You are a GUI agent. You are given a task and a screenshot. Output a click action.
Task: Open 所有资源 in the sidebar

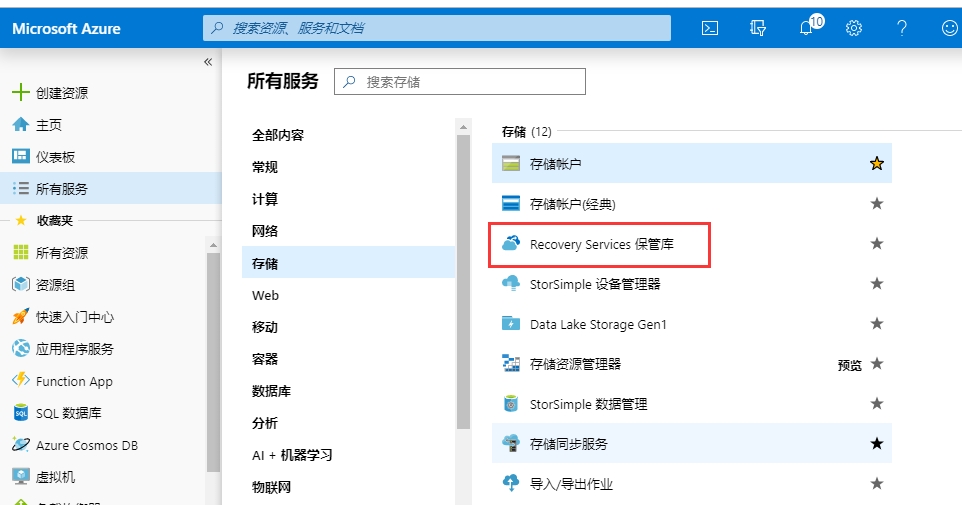62,253
